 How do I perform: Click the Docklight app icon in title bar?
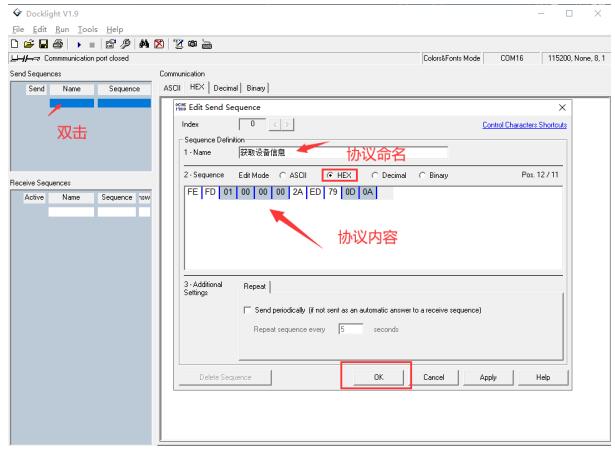click(x=17, y=13)
